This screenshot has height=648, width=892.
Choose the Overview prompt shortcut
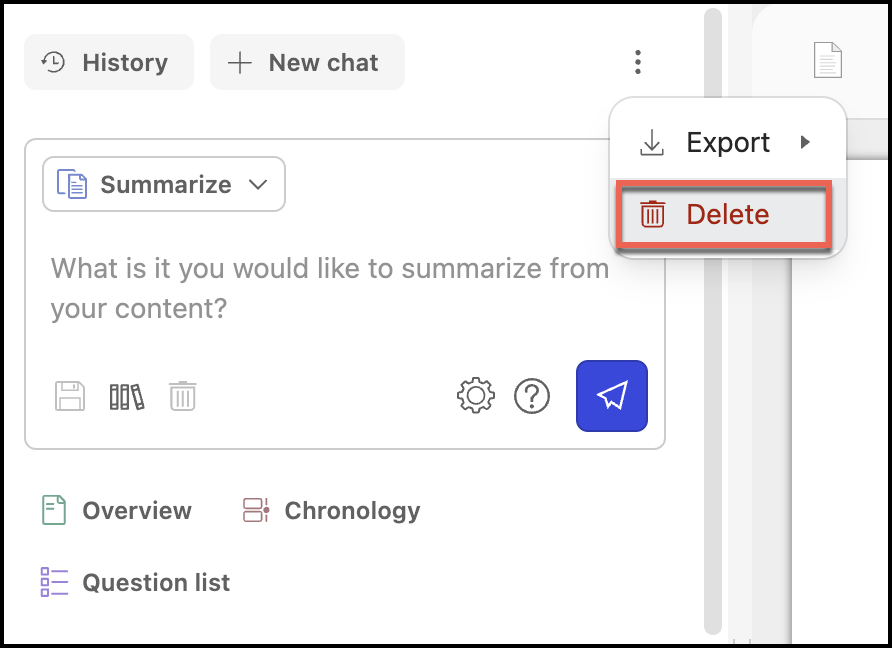[x=136, y=511]
